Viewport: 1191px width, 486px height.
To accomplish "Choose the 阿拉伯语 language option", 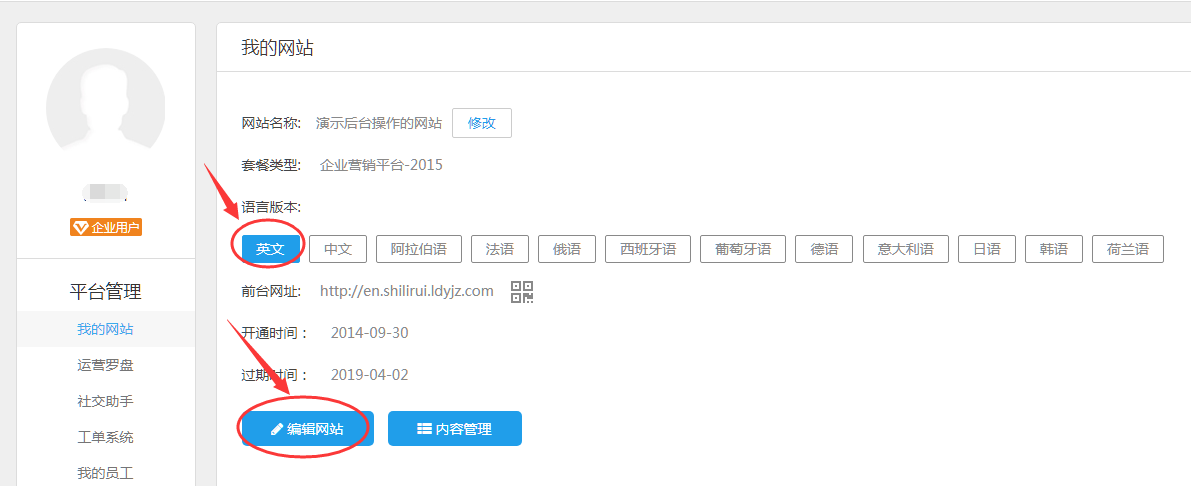I will click(x=418, y=249).
